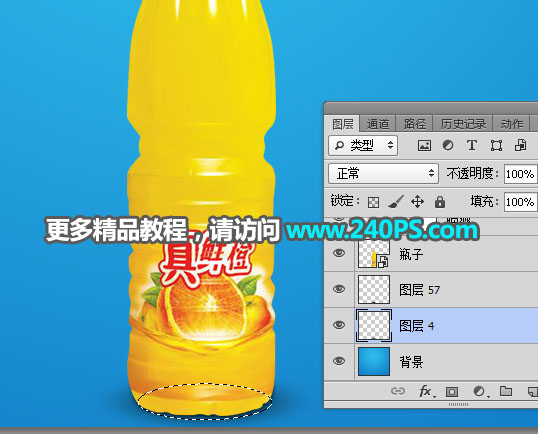Lock all padlock icon
538x434 pixels.
coord(440,202)
